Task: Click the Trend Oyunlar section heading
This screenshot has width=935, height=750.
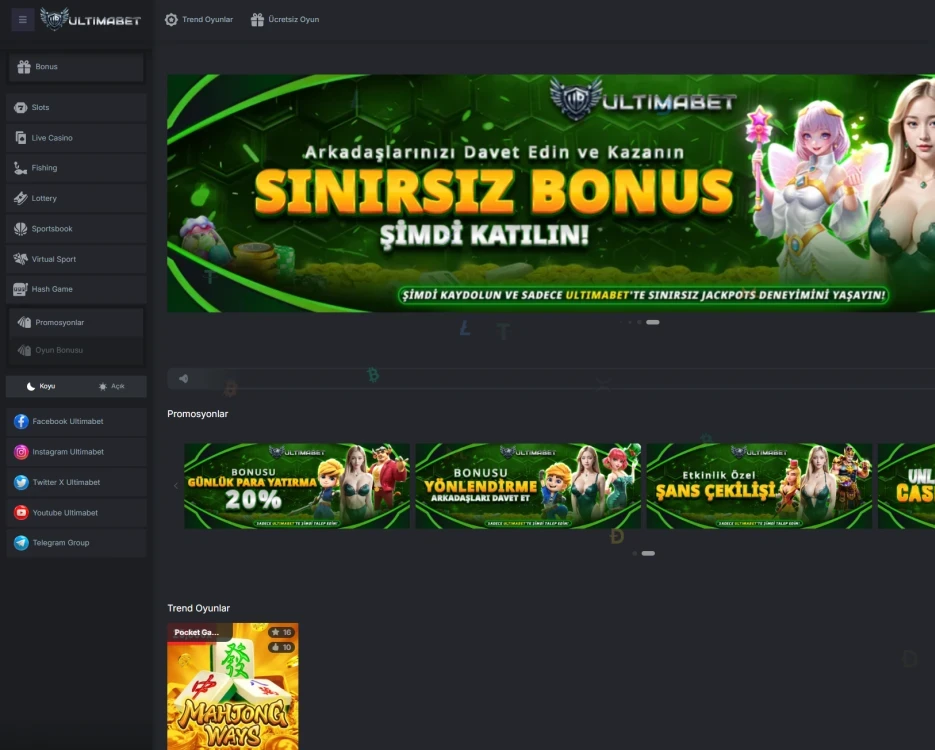Action: coord(199,608)
